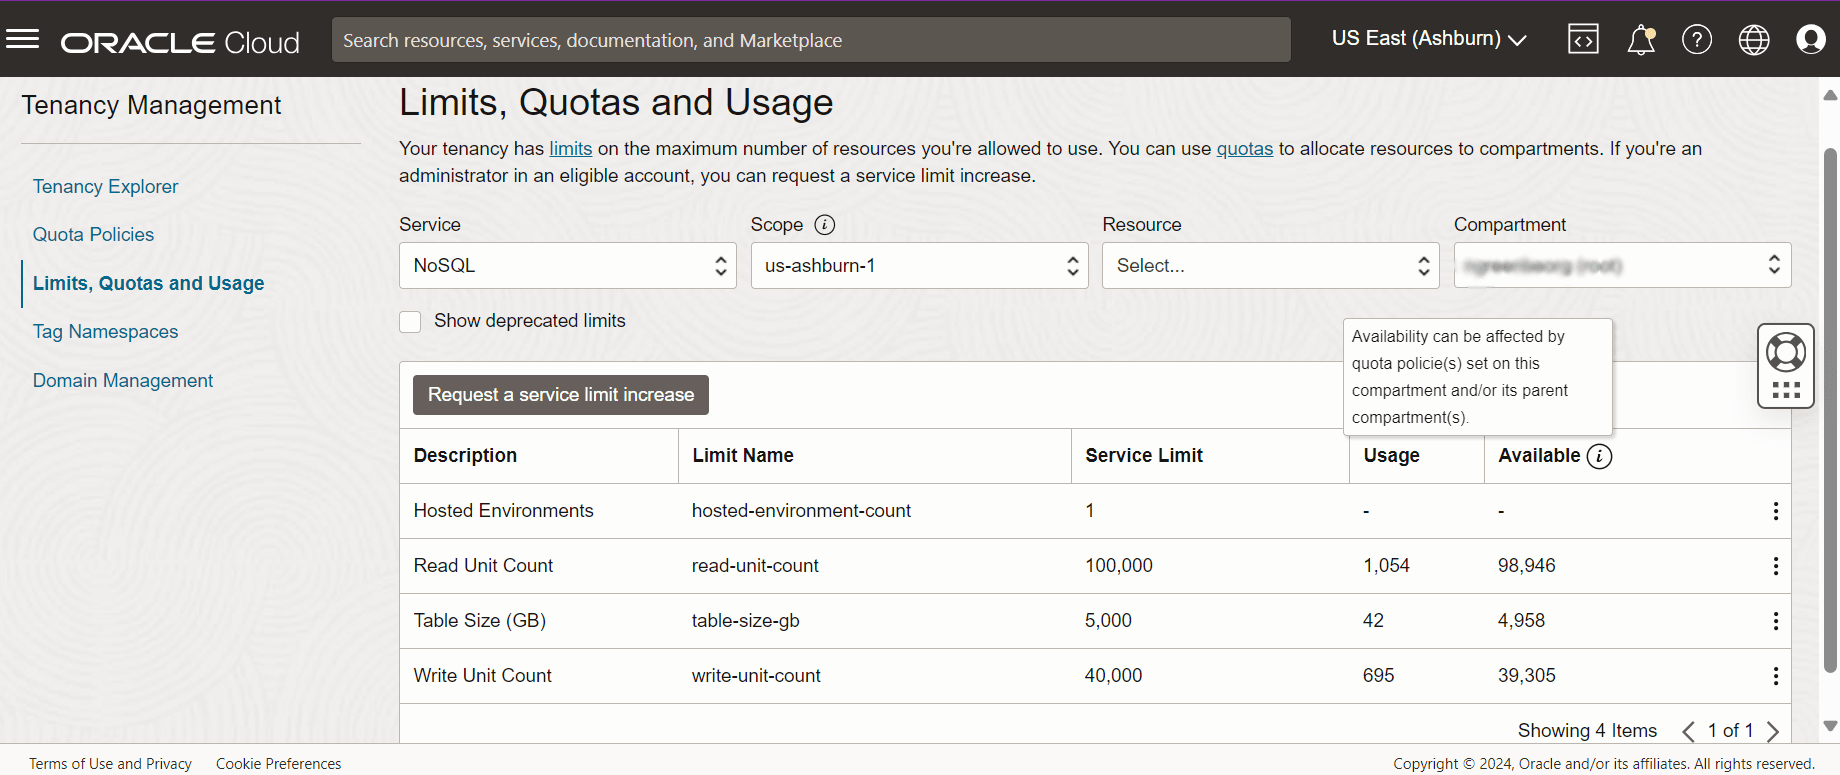The image size is (1840, 775).
Task: Open the US East (Ashburn) region selector
Action: coord(1428,39)
